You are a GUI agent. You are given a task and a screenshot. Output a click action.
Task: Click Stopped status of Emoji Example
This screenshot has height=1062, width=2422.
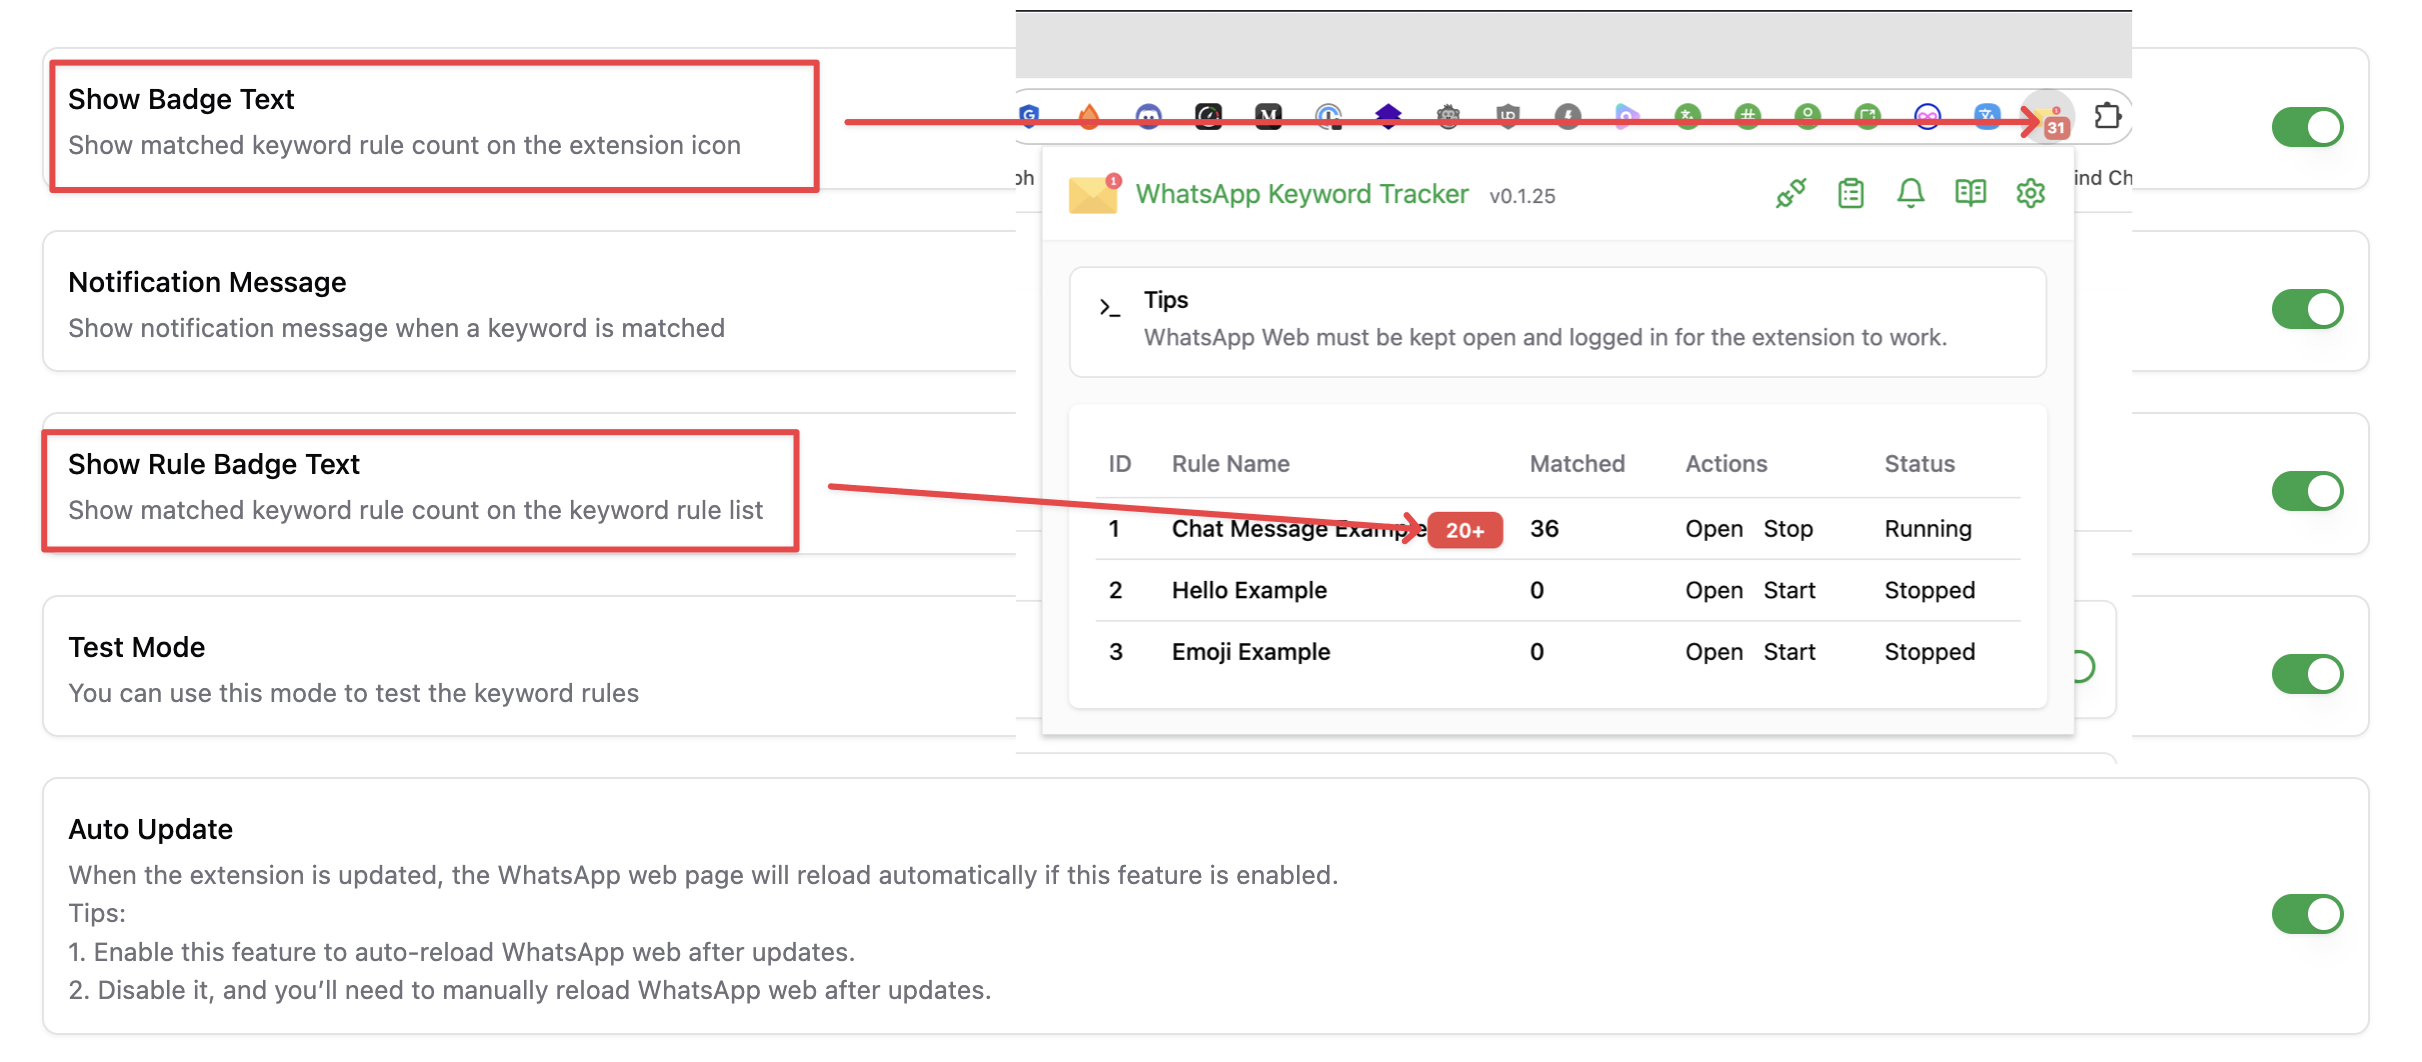1930,652
